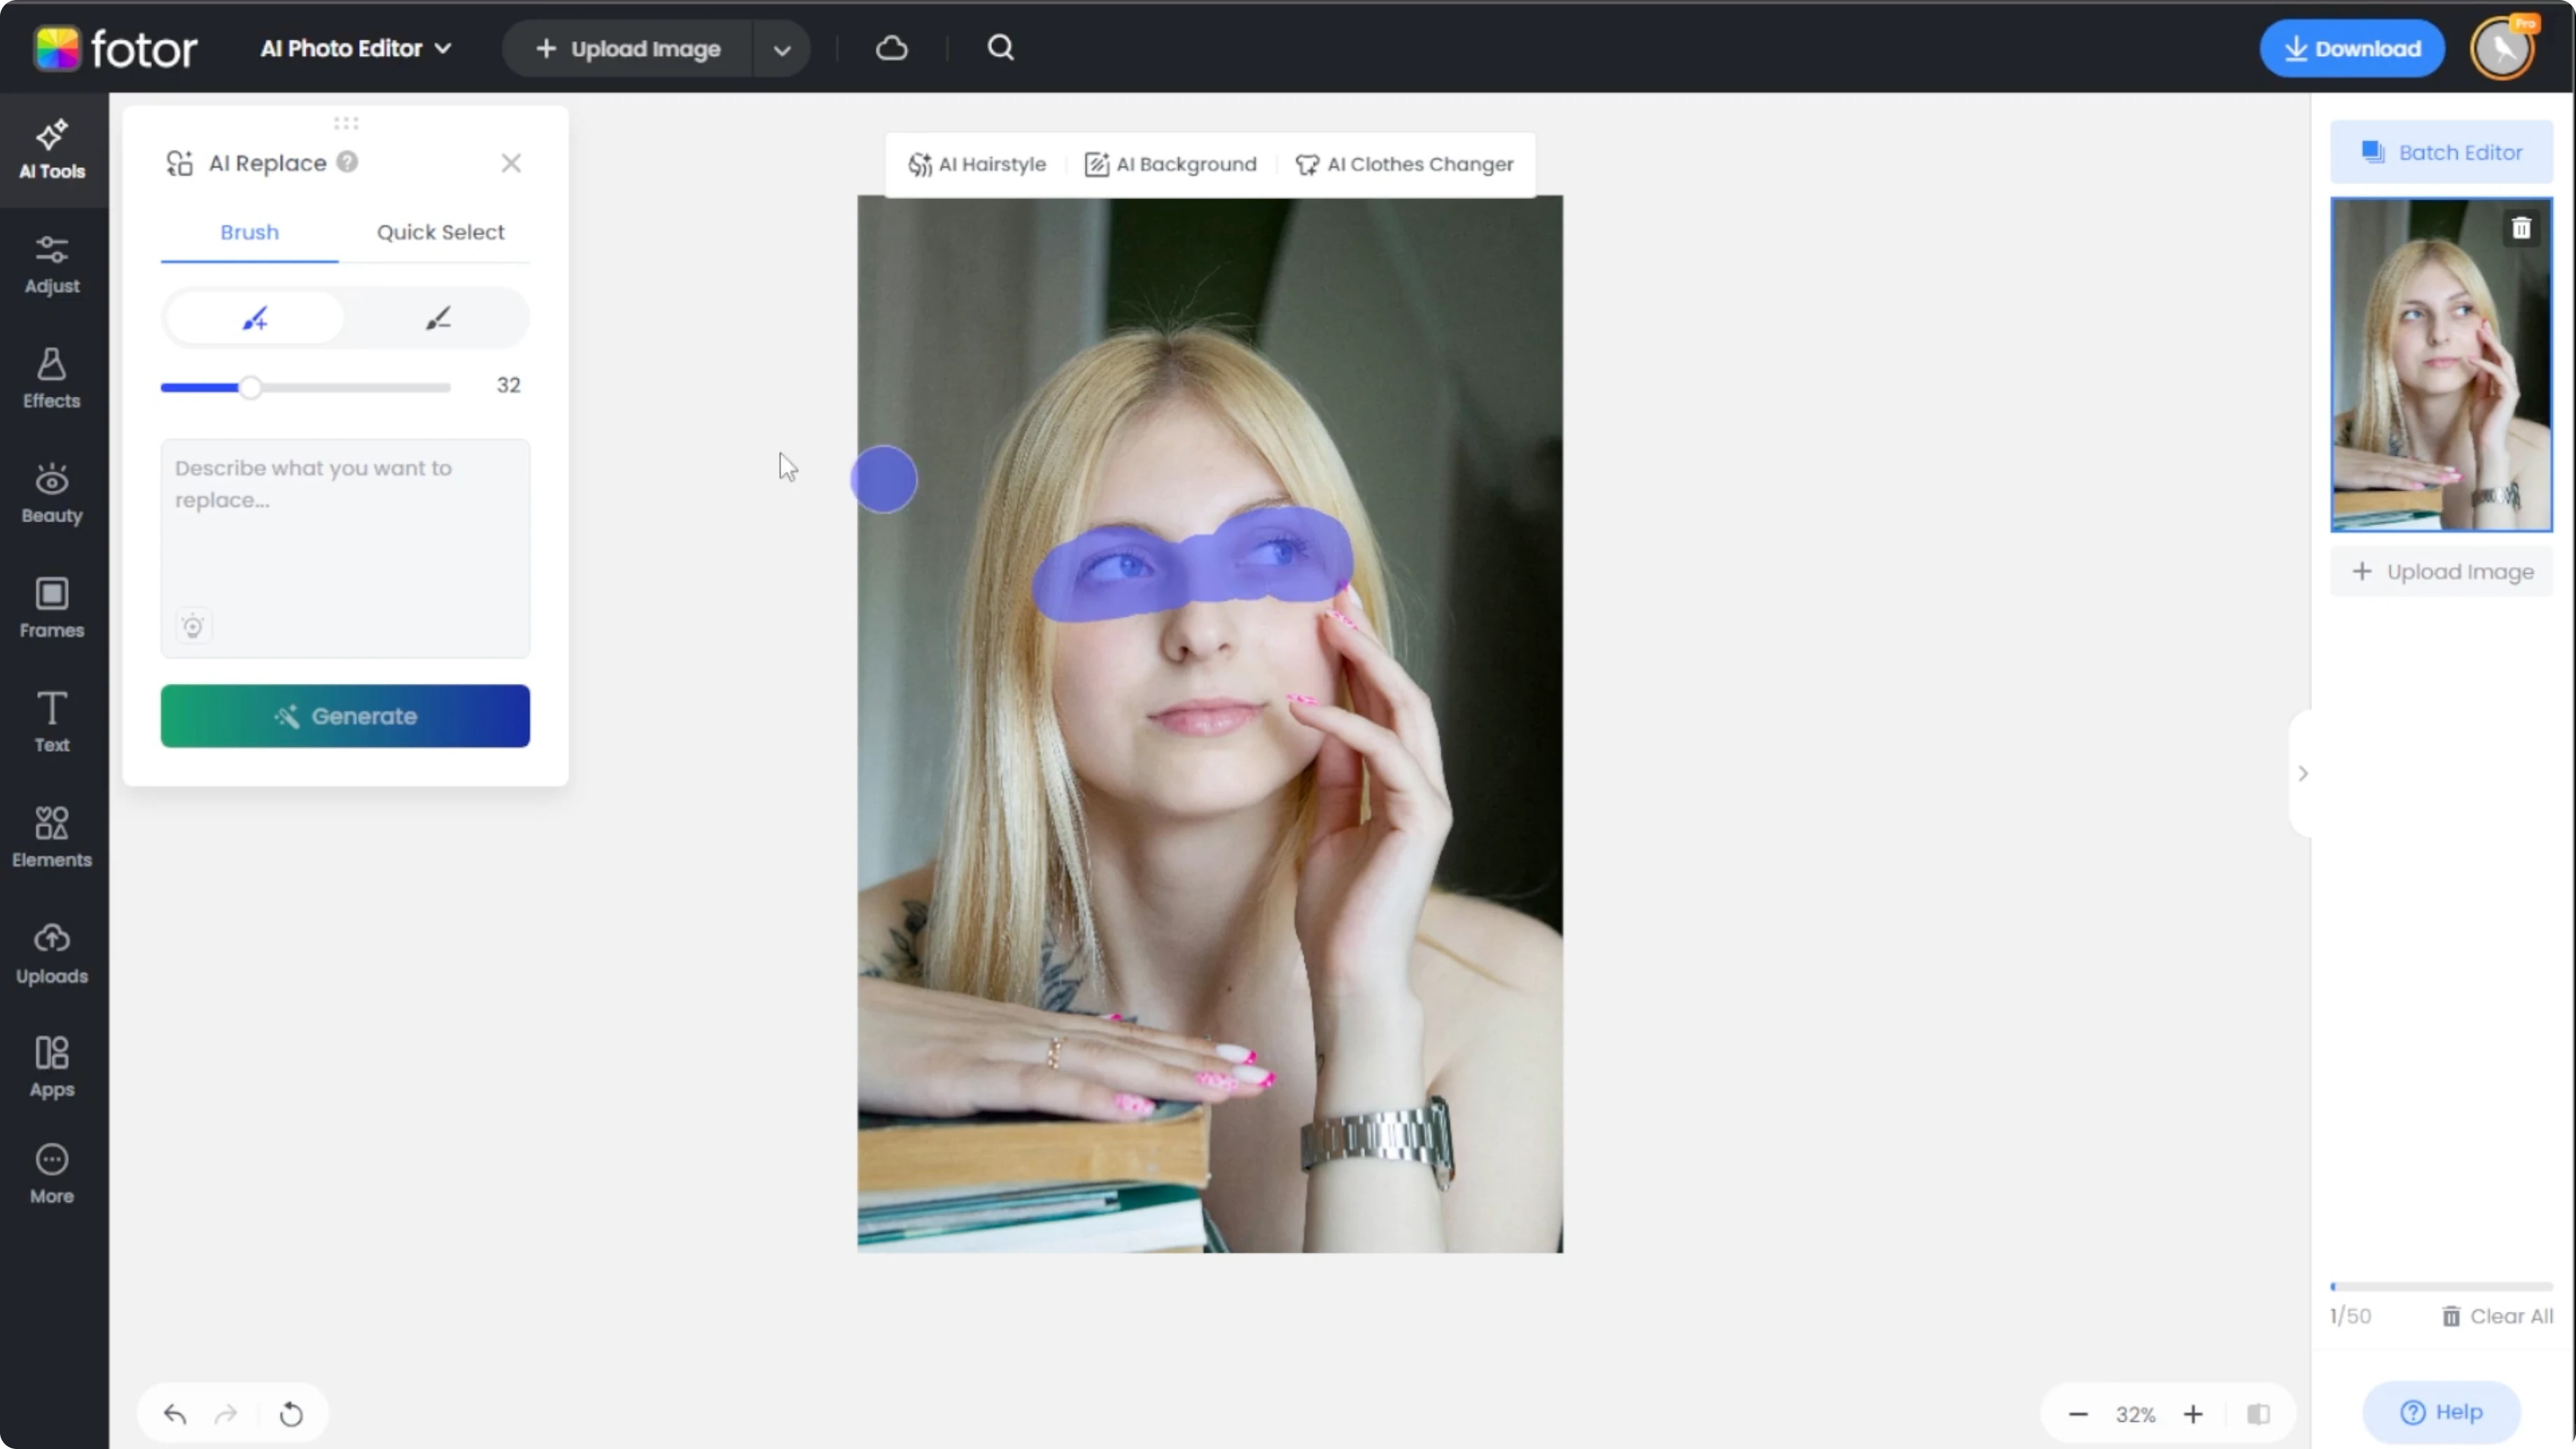This screenshot has width=2576, height=1449.
Task: Open the Elements panel
Action: click(x=52, y=838)
